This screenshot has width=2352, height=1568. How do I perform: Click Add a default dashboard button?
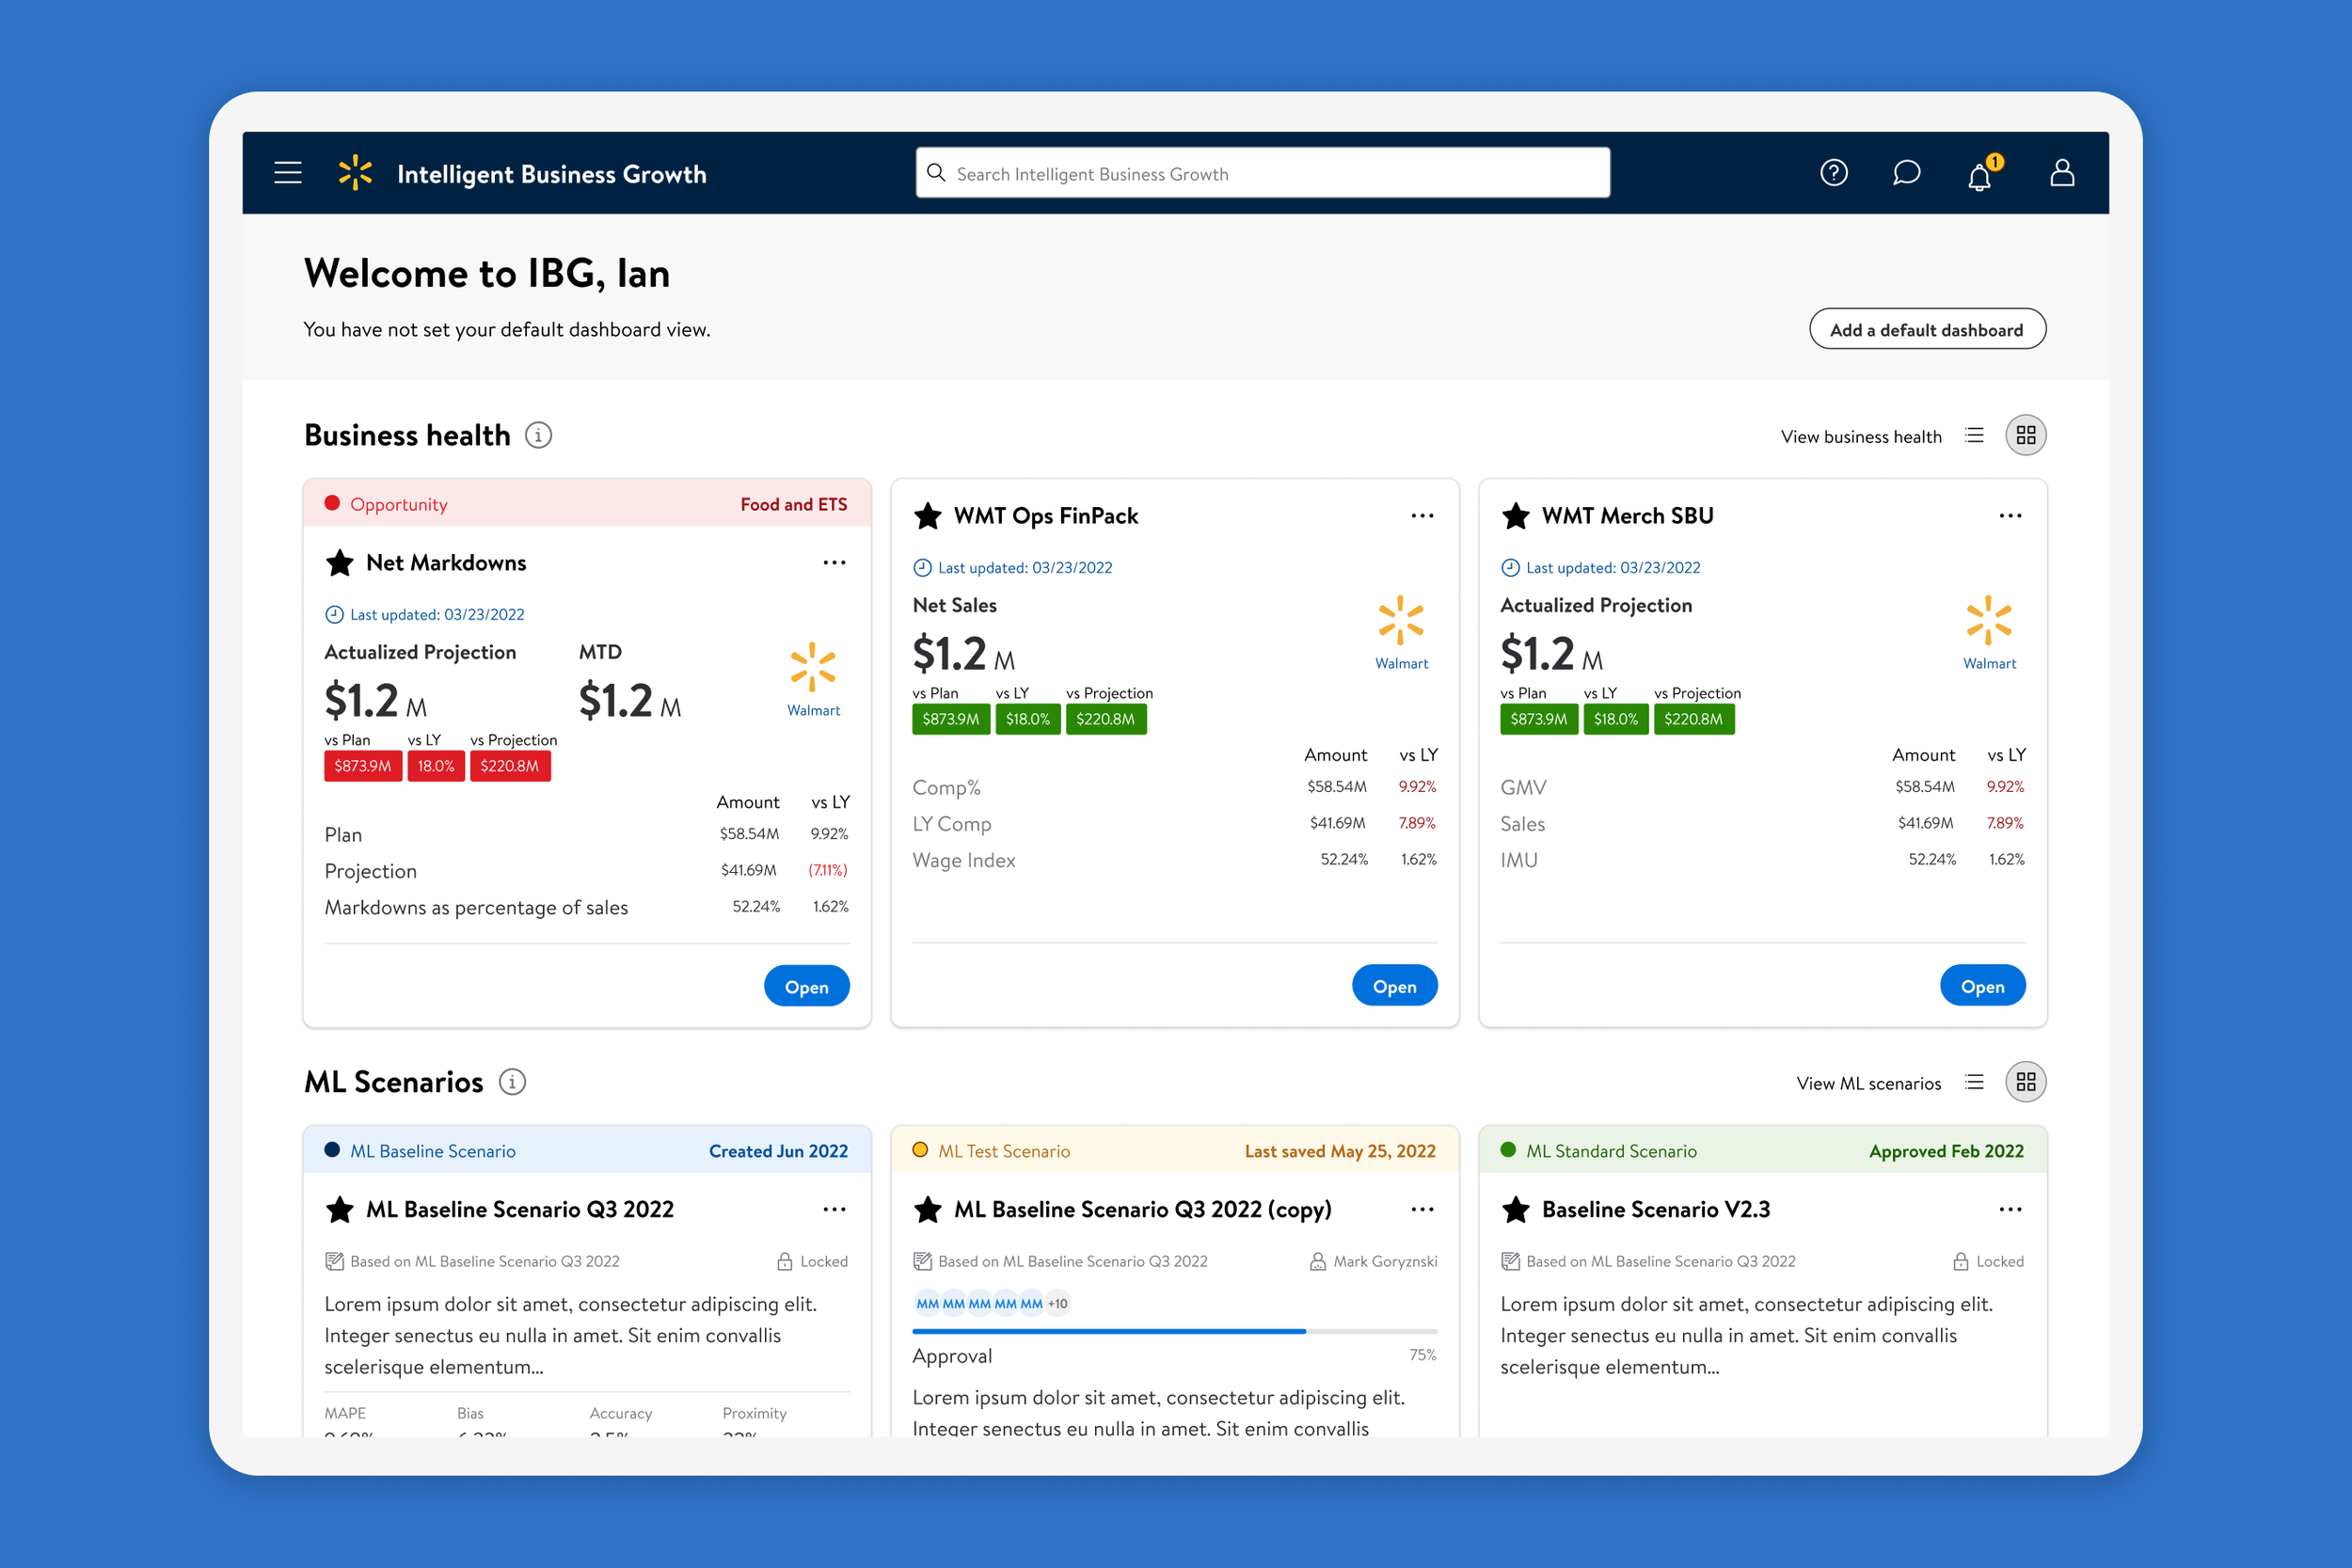pyautogui.click(x=1927, y=329)
